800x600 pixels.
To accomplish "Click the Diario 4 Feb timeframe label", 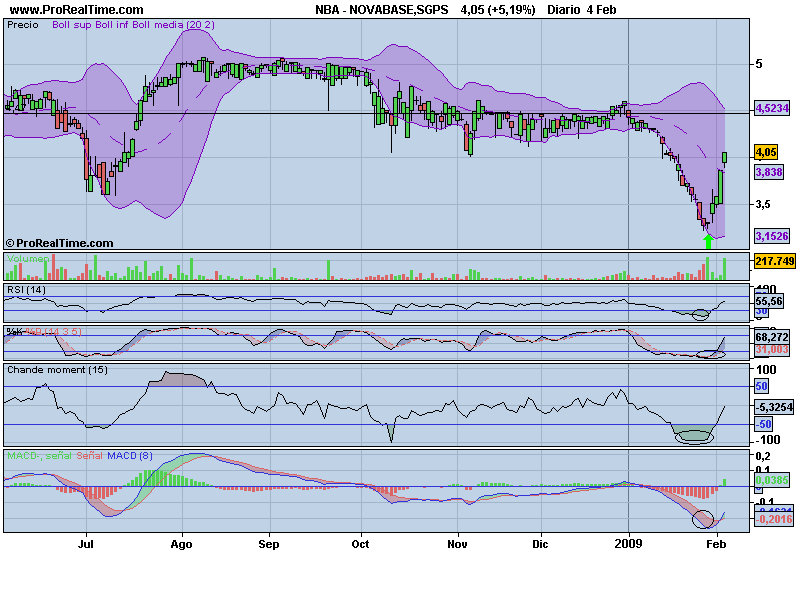I will 582,10.
